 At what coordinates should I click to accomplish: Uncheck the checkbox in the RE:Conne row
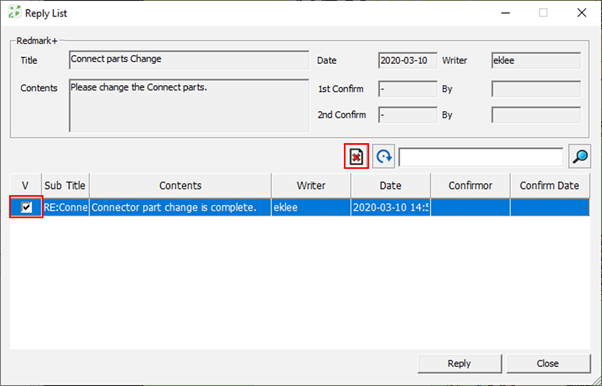pyautogui.click(x=26, y=207)
